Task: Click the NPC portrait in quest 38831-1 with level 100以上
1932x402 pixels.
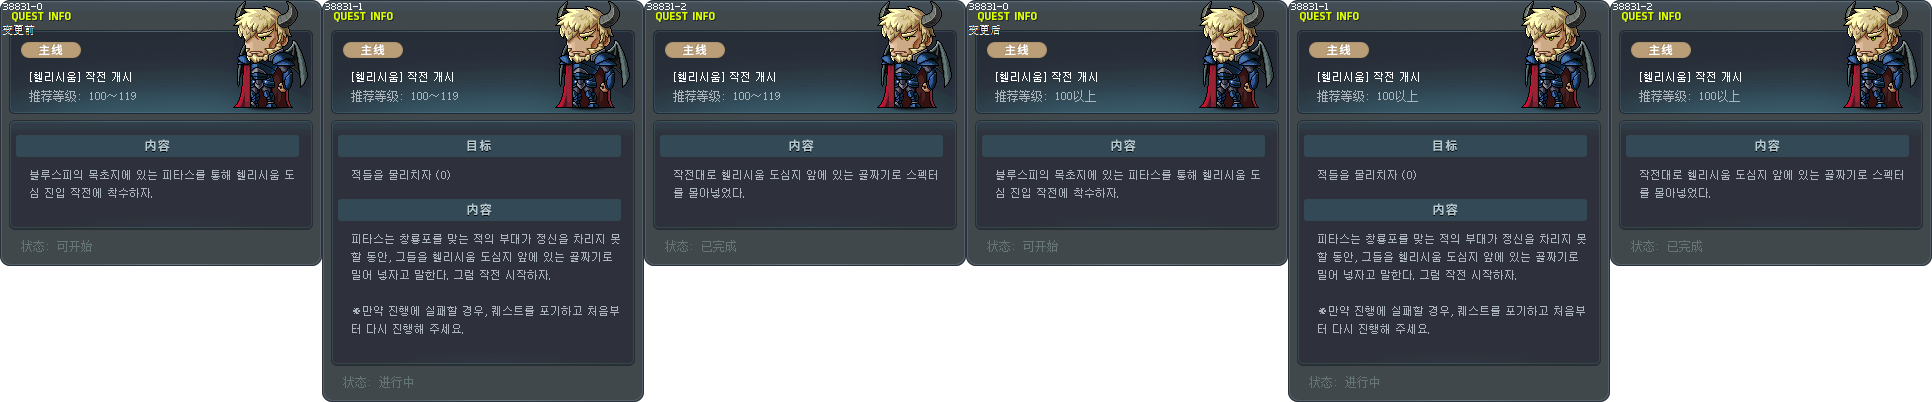Action: (1554, 55)
